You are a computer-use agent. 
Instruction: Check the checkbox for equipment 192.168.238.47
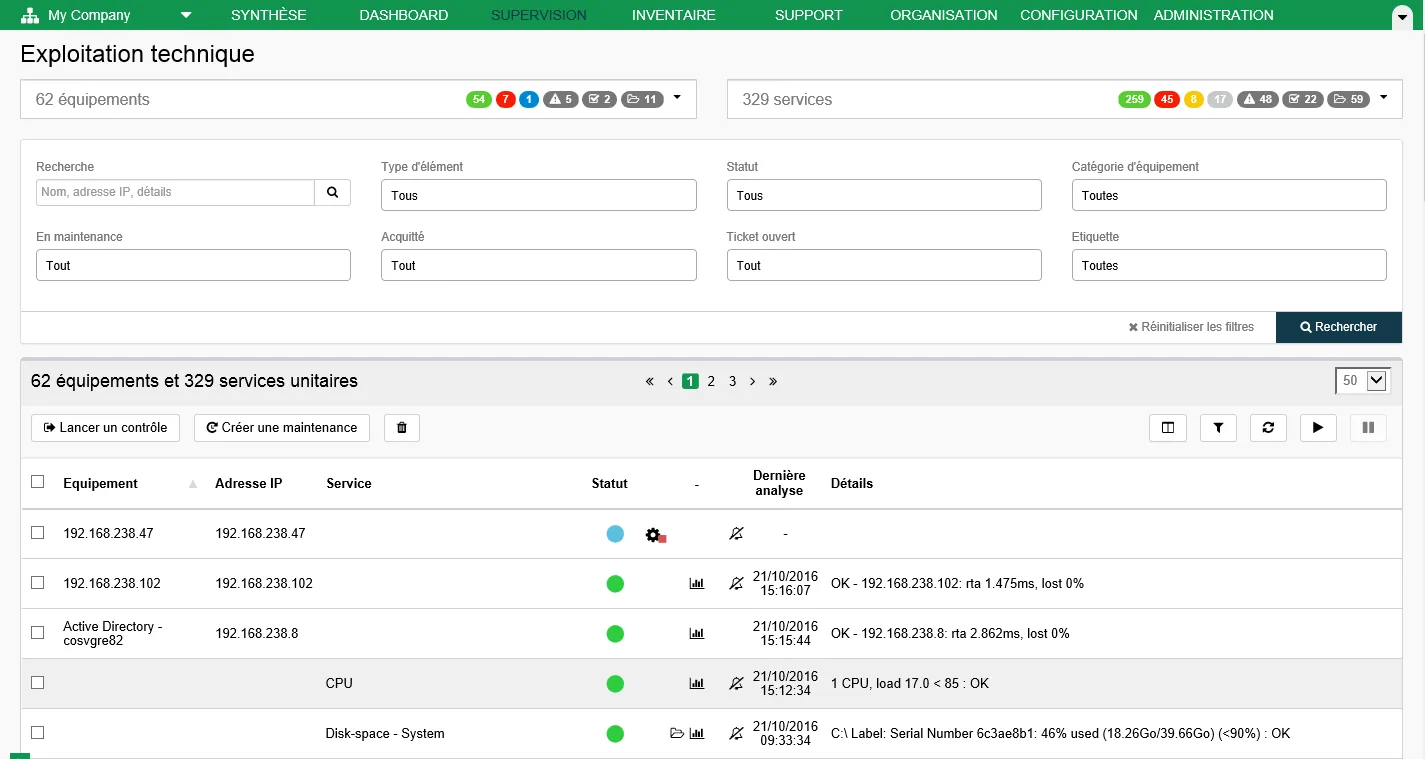(x=38, y=533)
